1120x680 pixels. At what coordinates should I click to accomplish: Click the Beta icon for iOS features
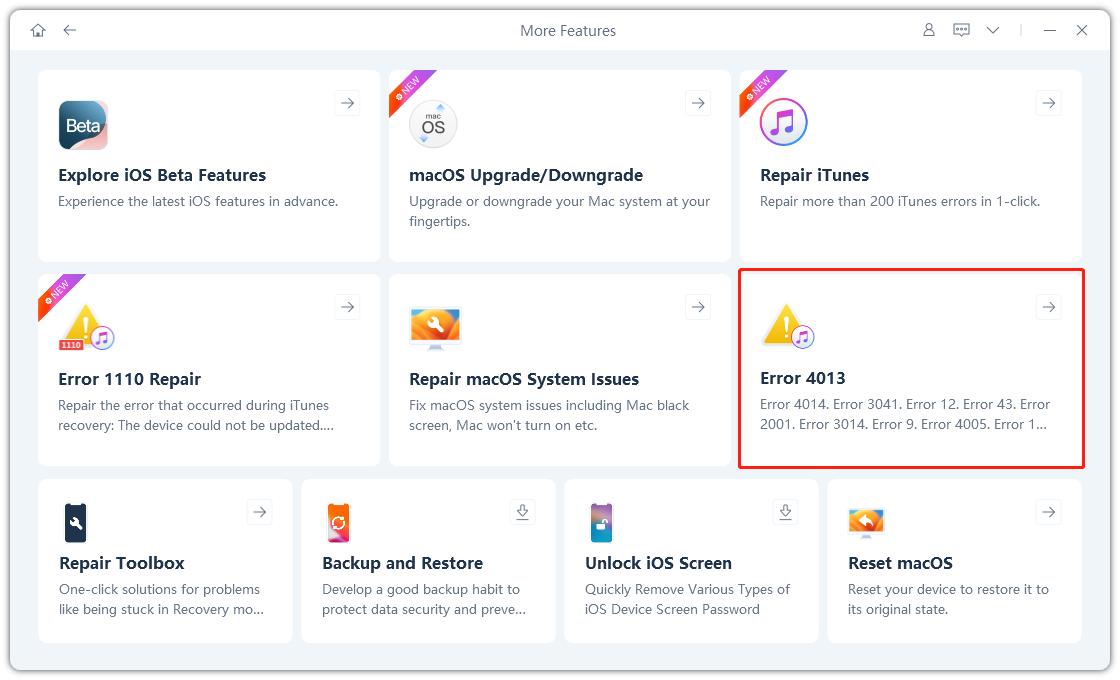(83, 125)
